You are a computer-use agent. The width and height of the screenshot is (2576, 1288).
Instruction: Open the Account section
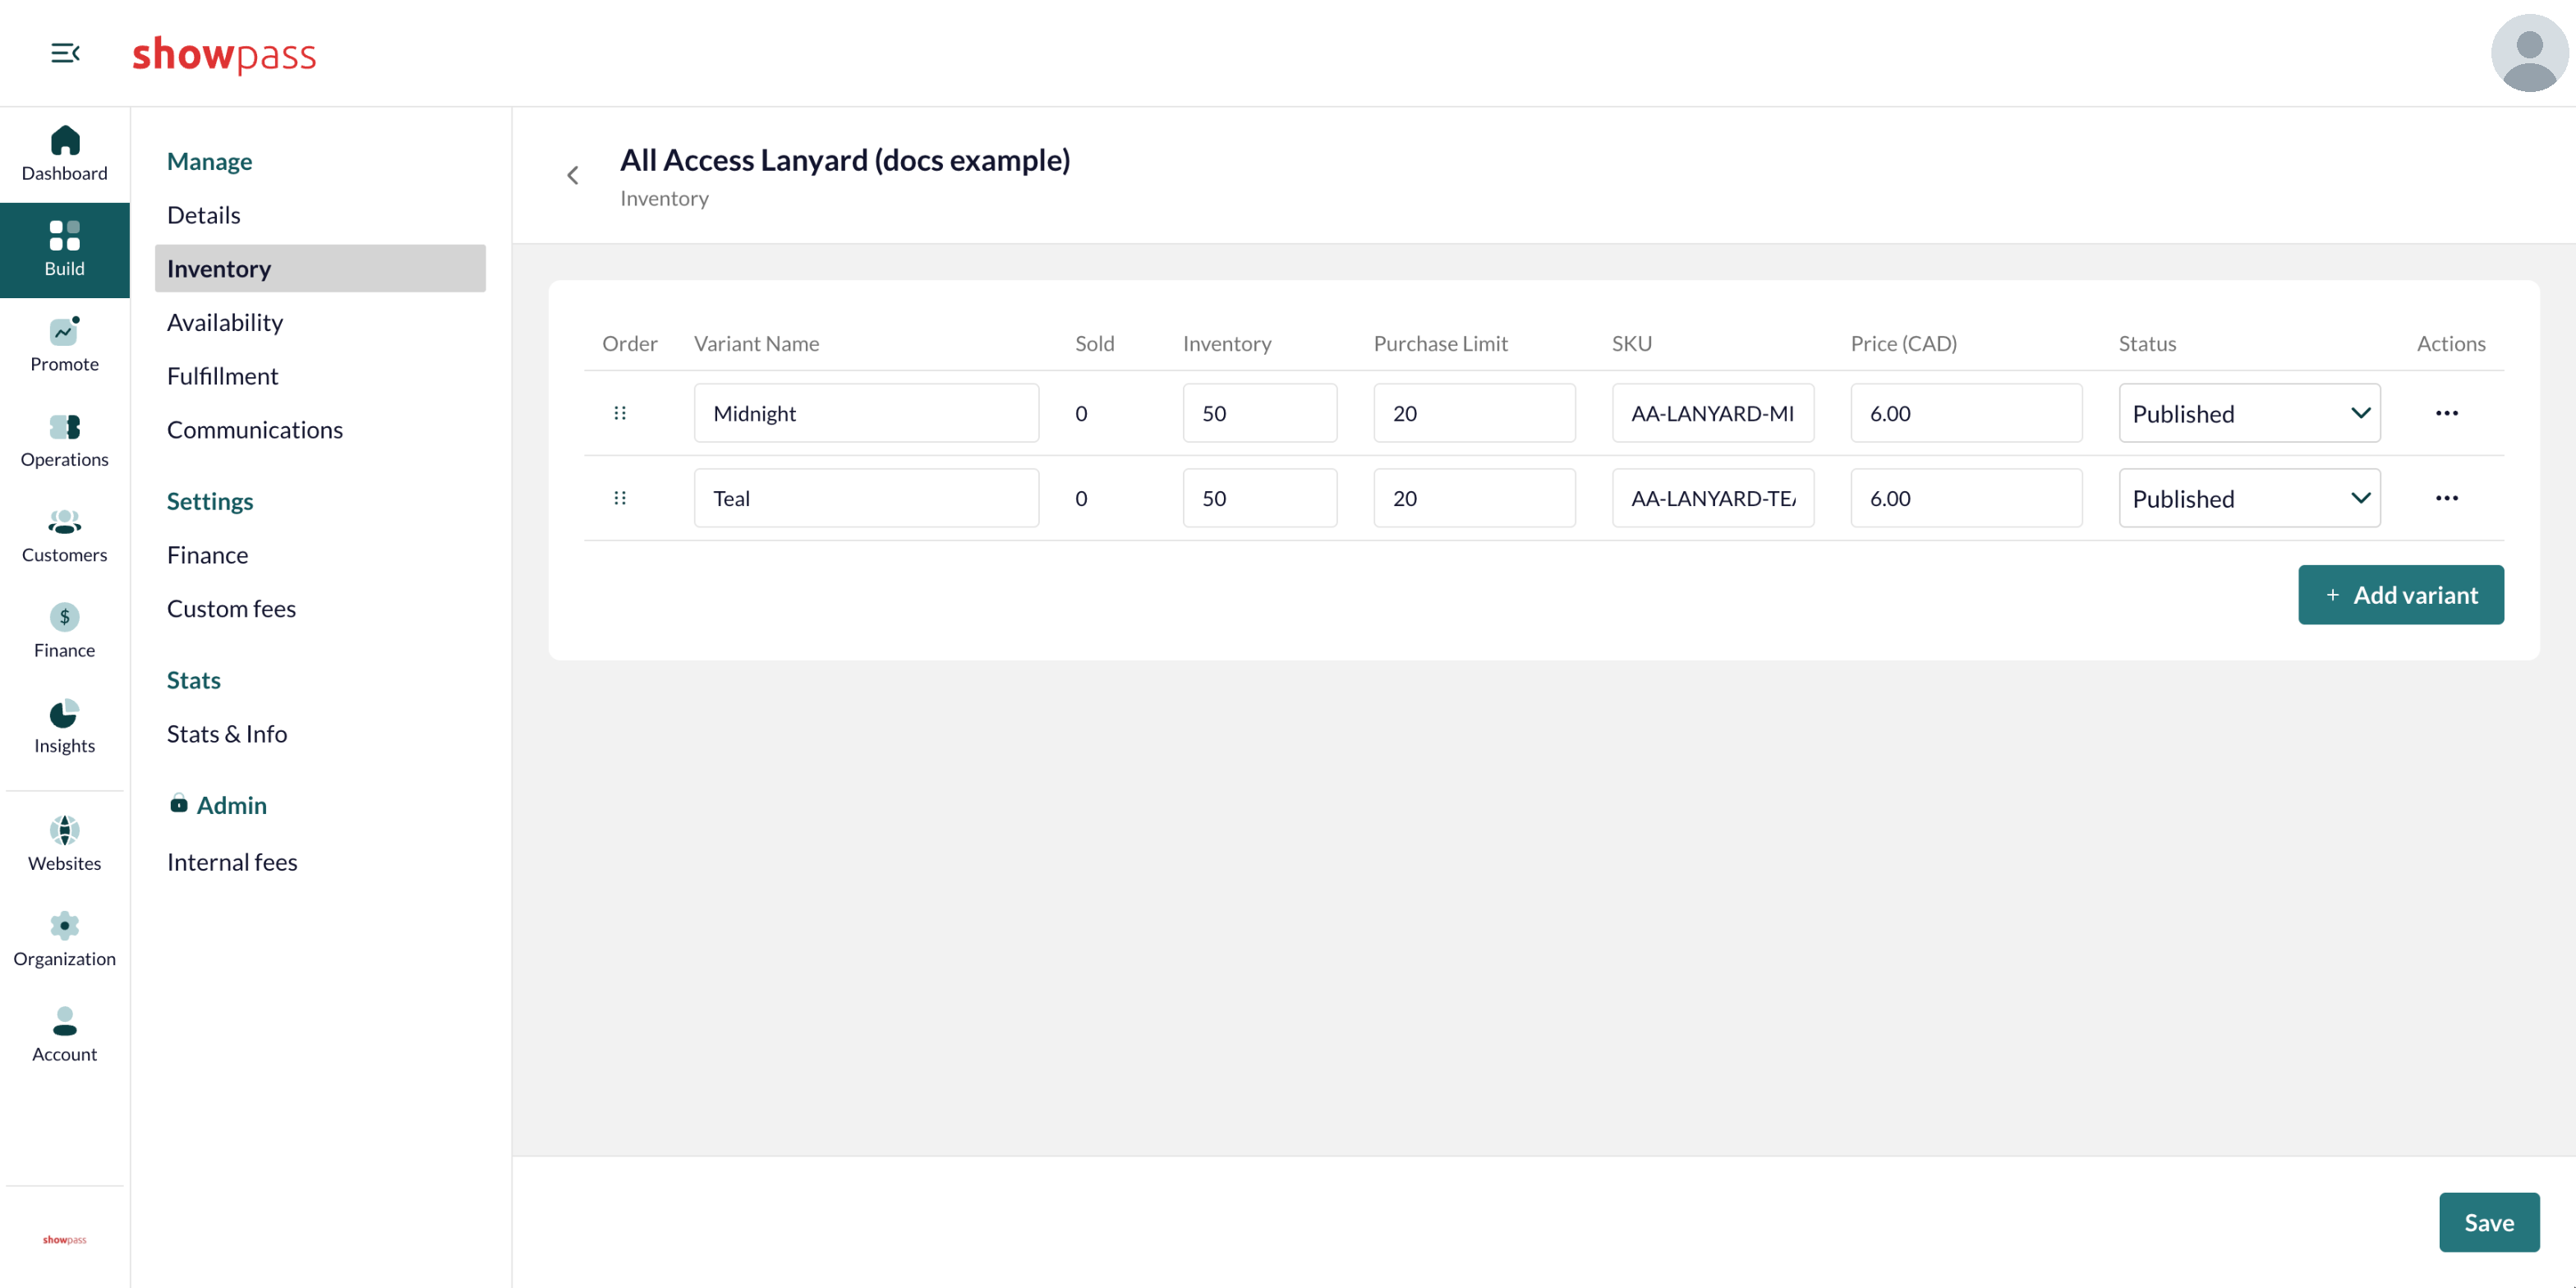pyautogui.click(x=65, y=1035)
